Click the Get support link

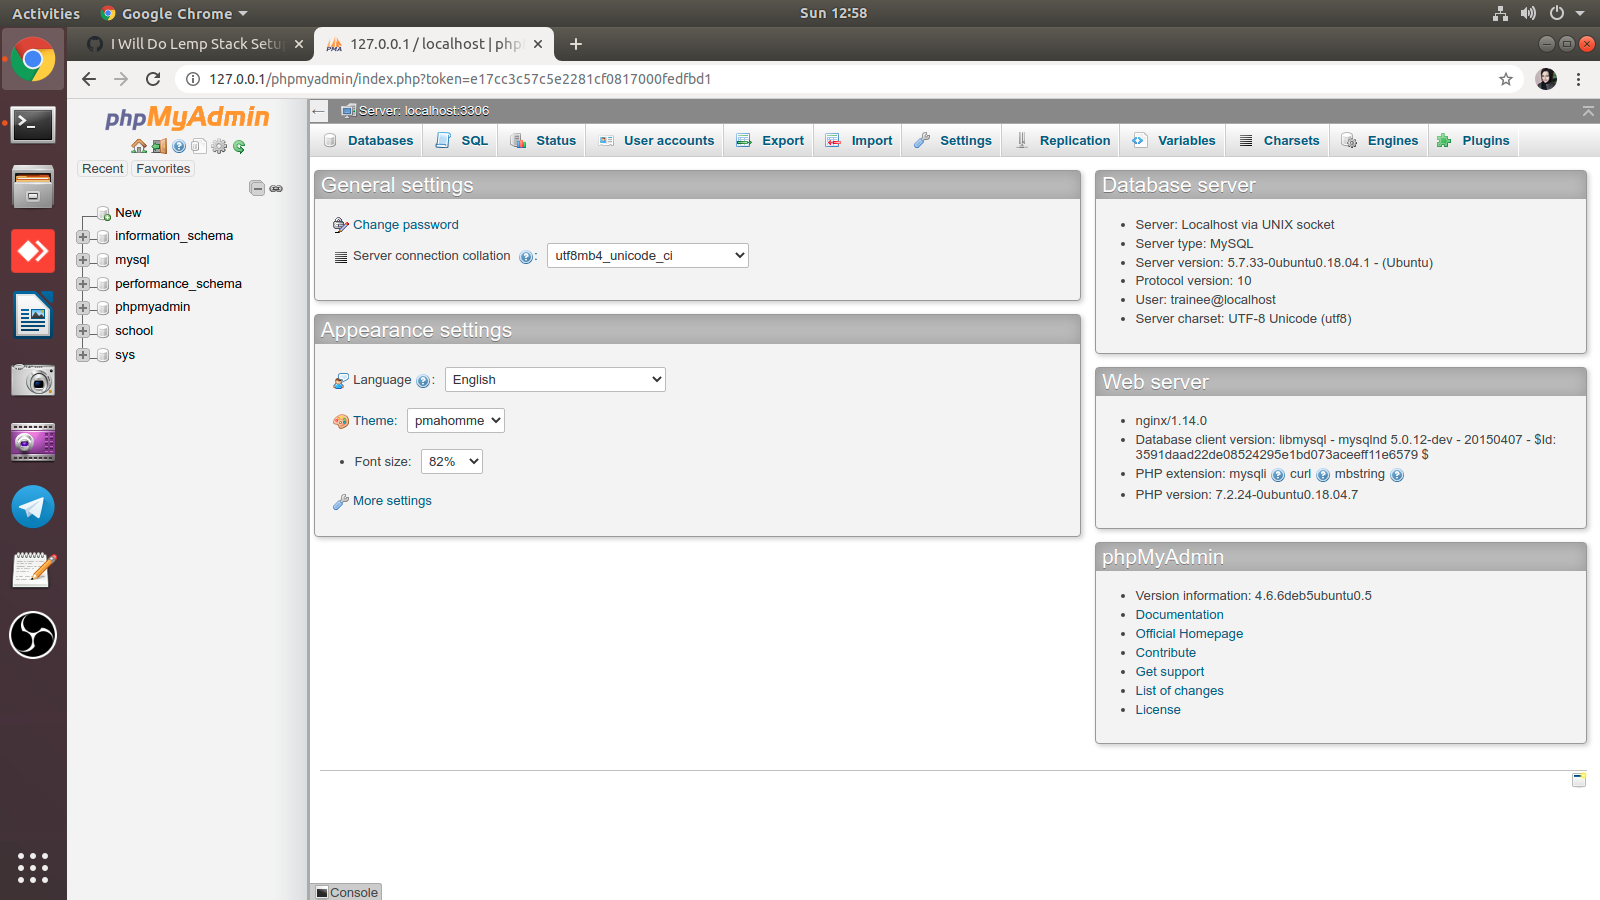[x=1169, y=672]
